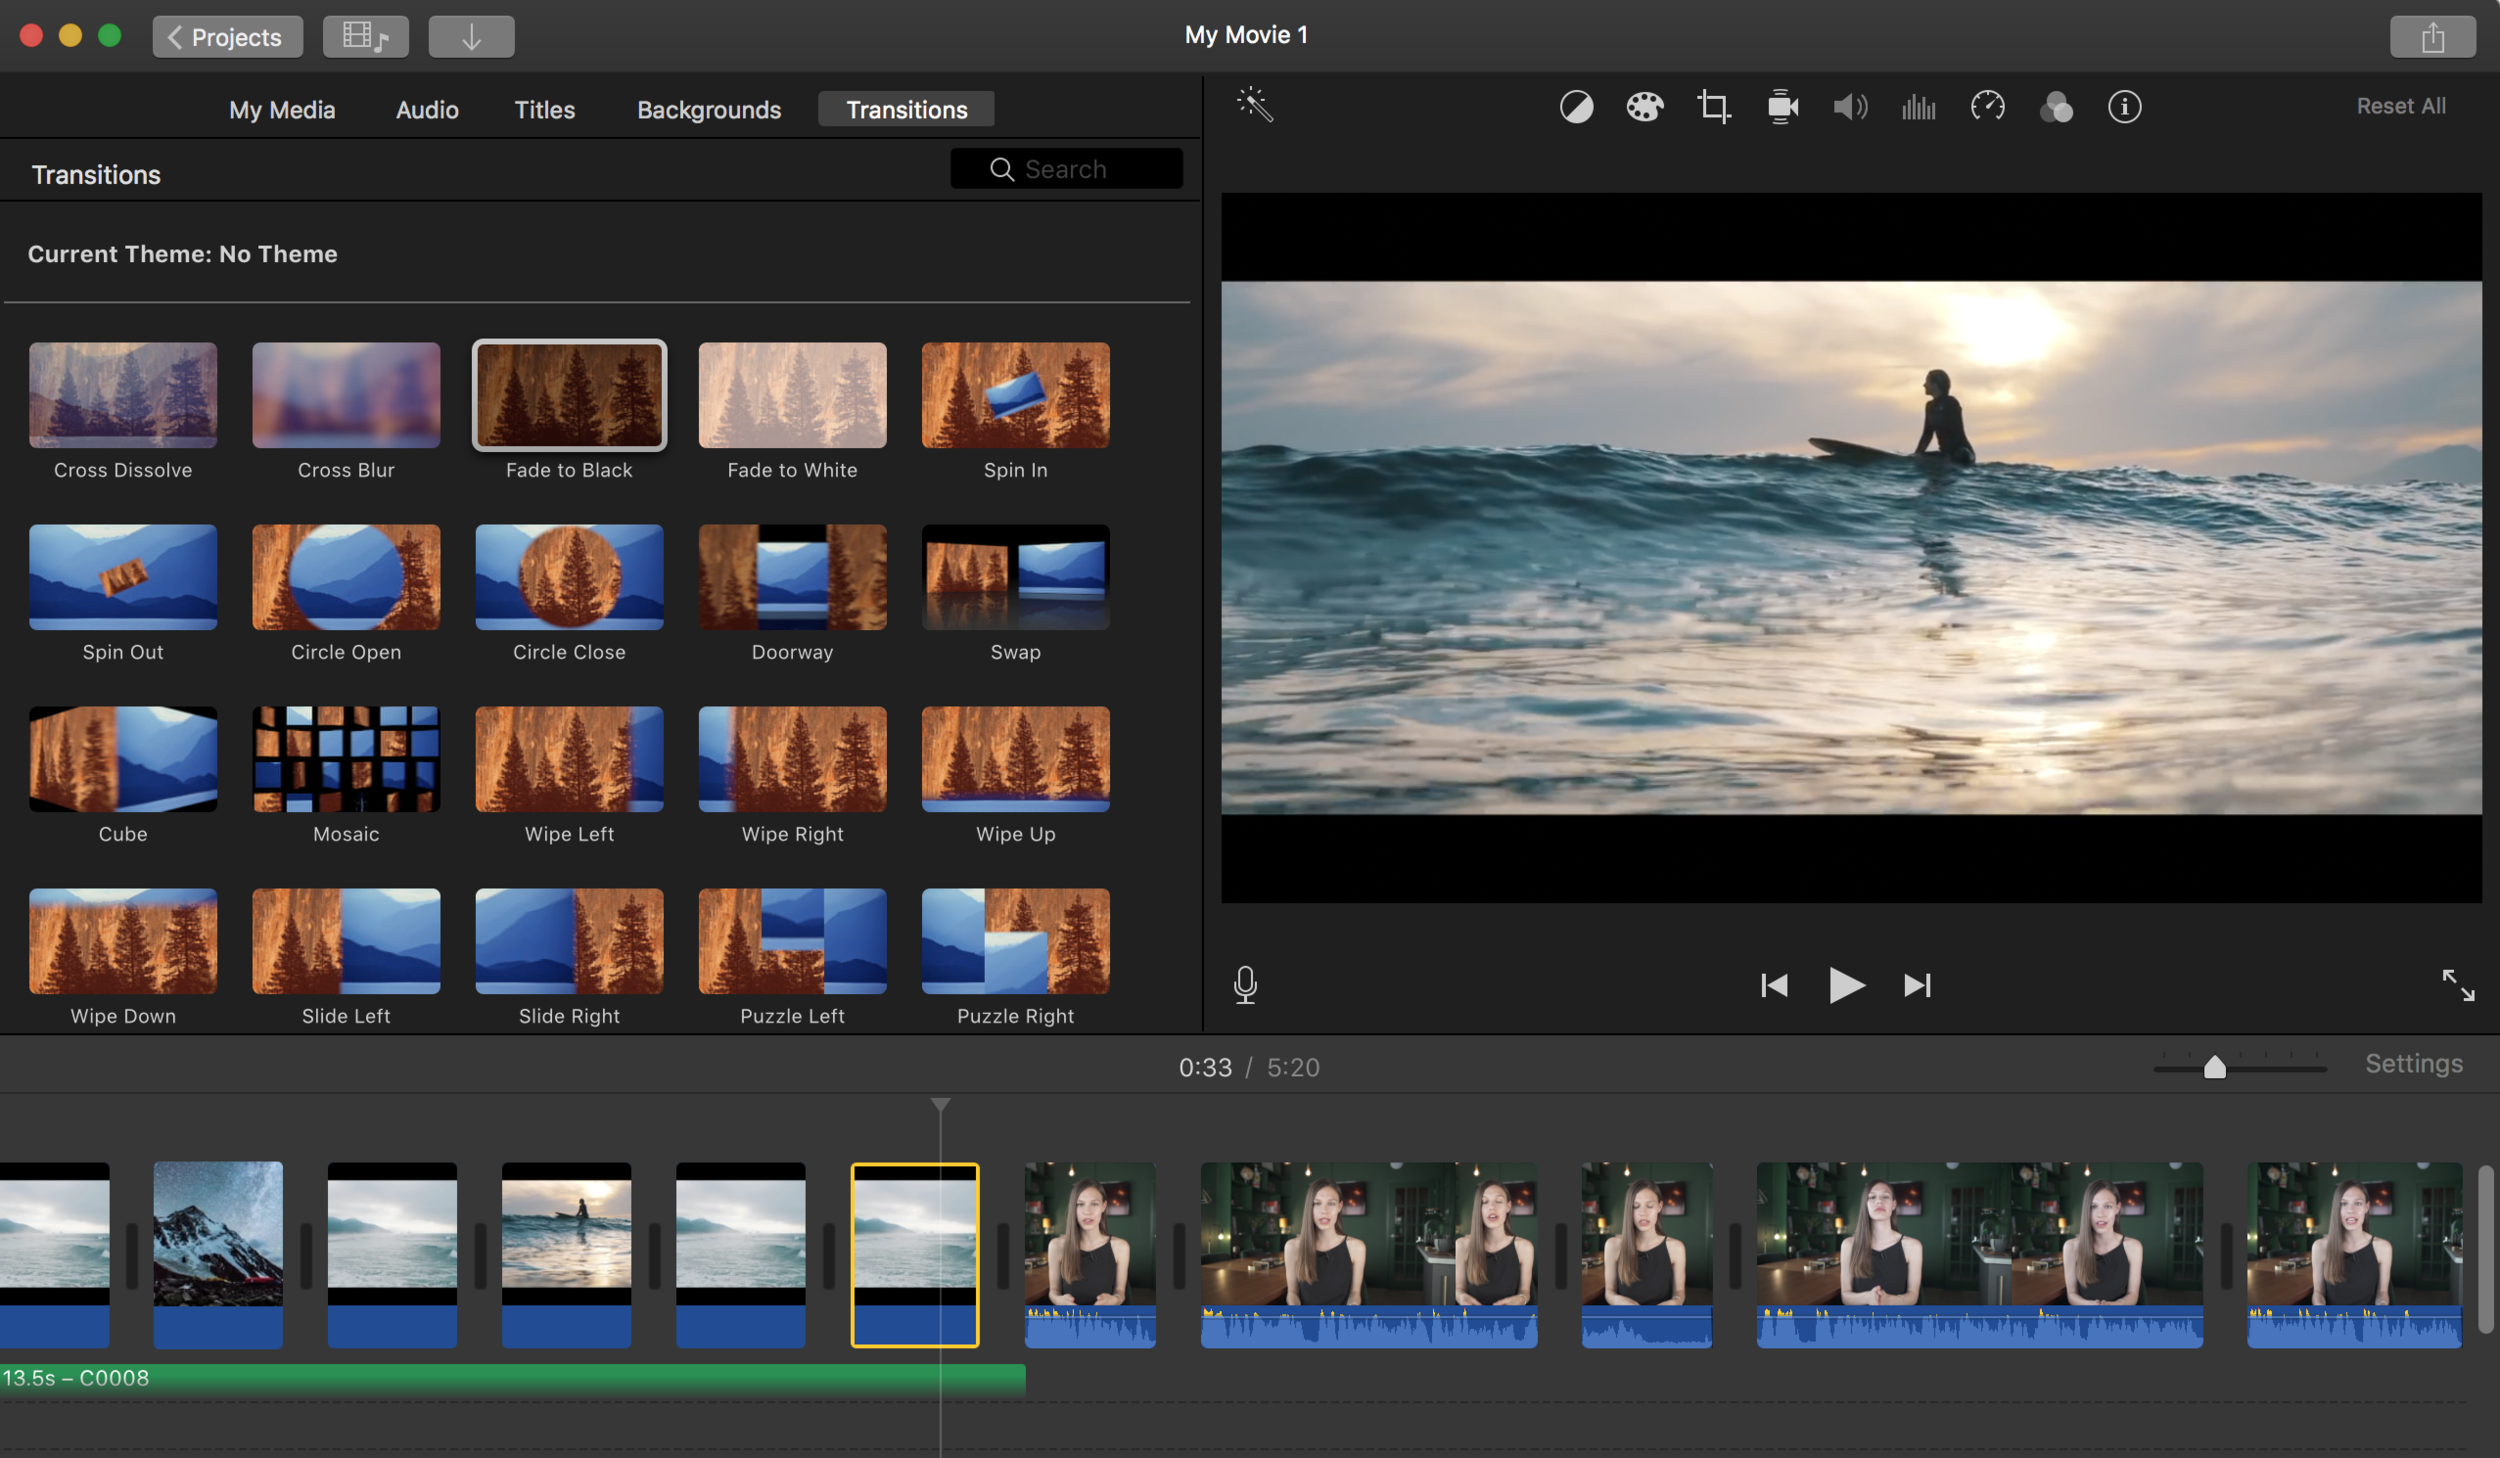Choose the Puzzle Right transition
The height and width of the screenshot is (1458, 2500).
click(x=1015, y=941)
